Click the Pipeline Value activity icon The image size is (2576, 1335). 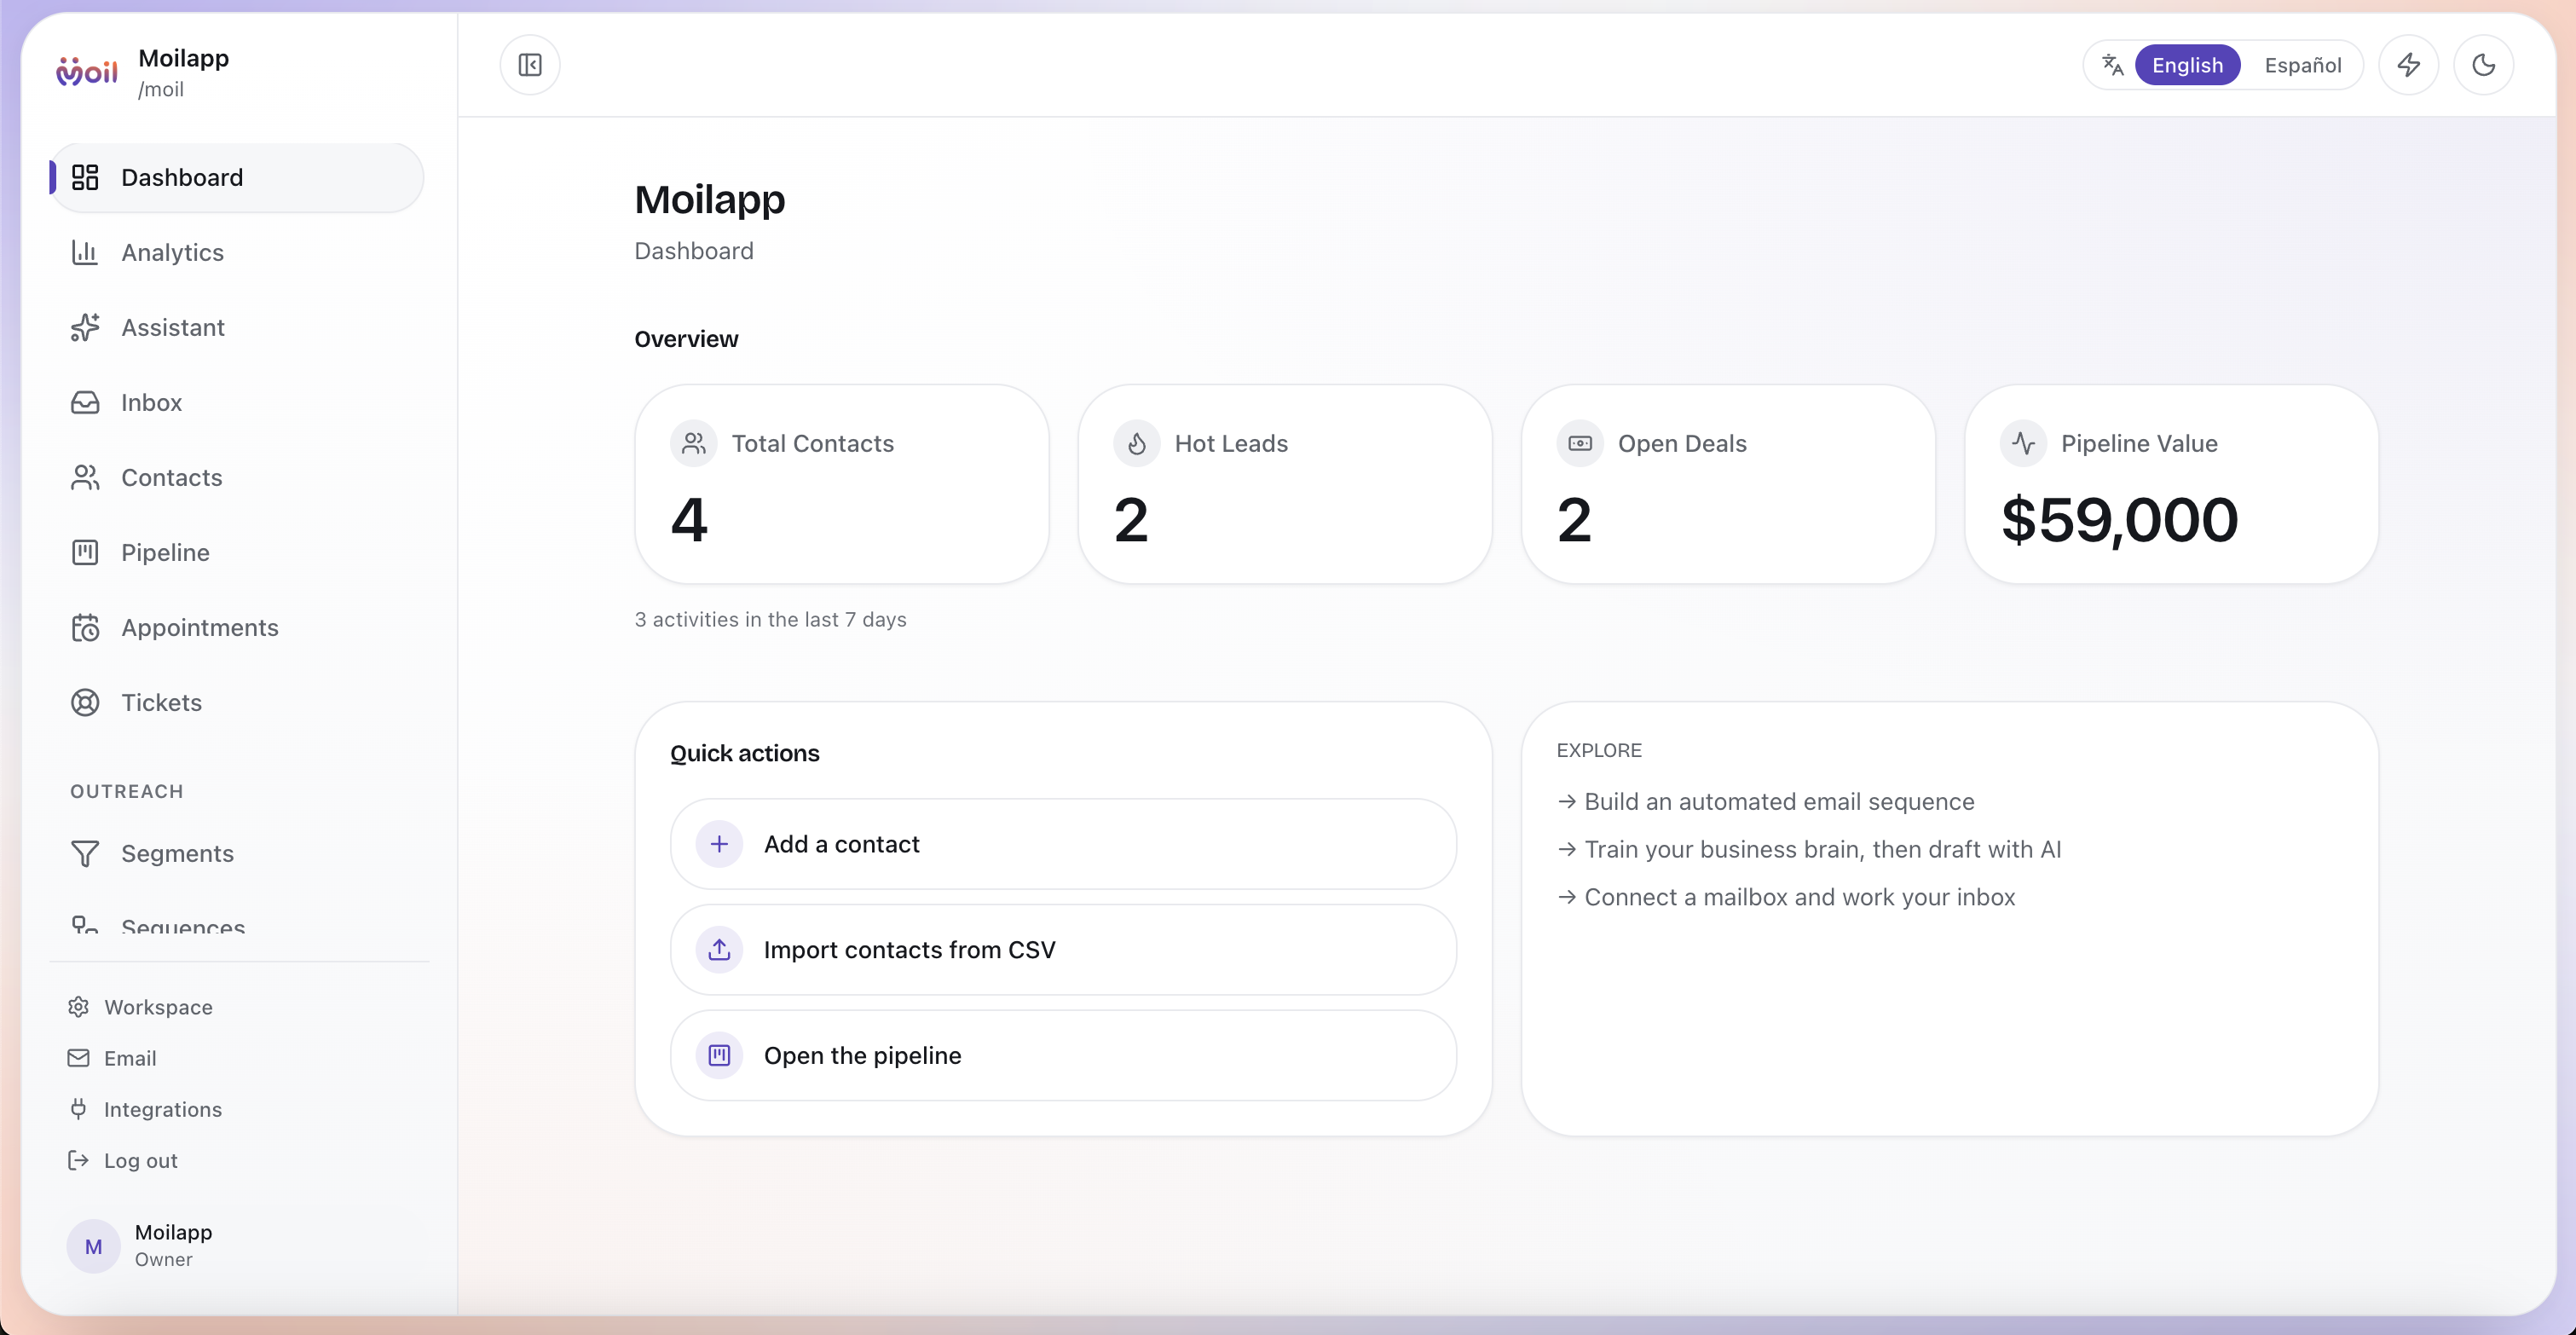[2022, 443]
